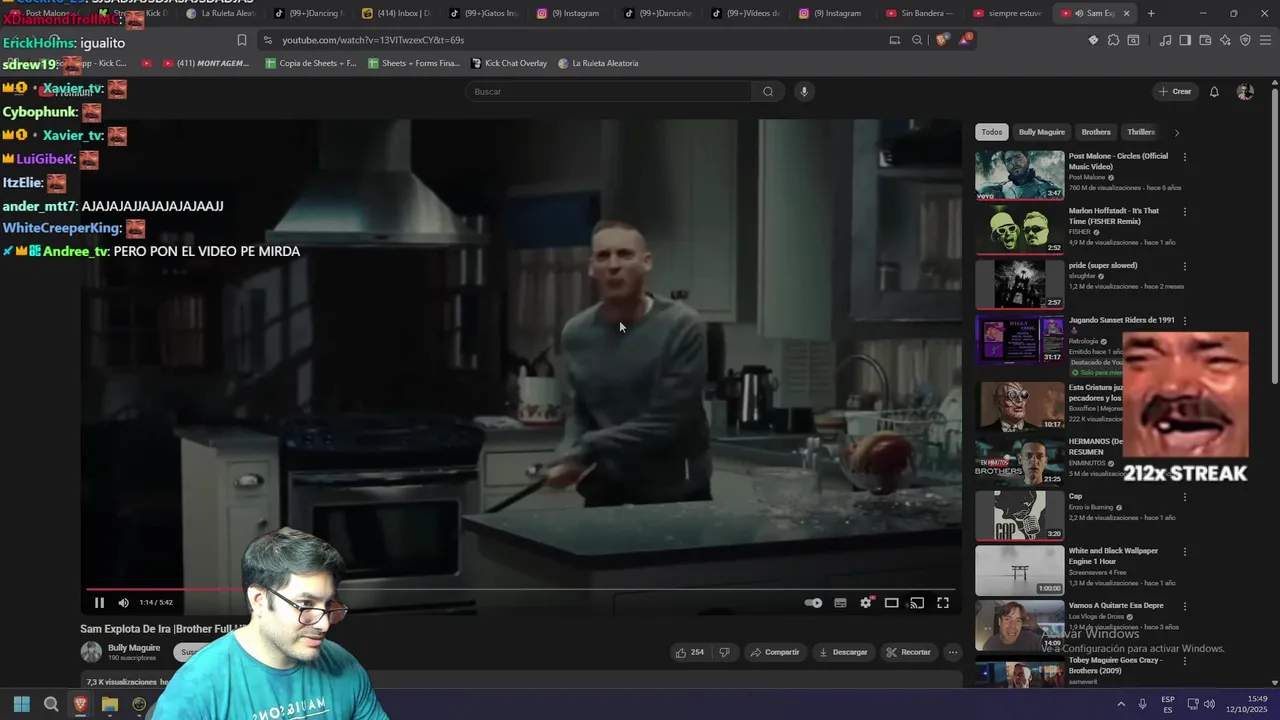Open the browser extensions puzzle icon
1280x720 pixels.
click(x=1113, y=40)
